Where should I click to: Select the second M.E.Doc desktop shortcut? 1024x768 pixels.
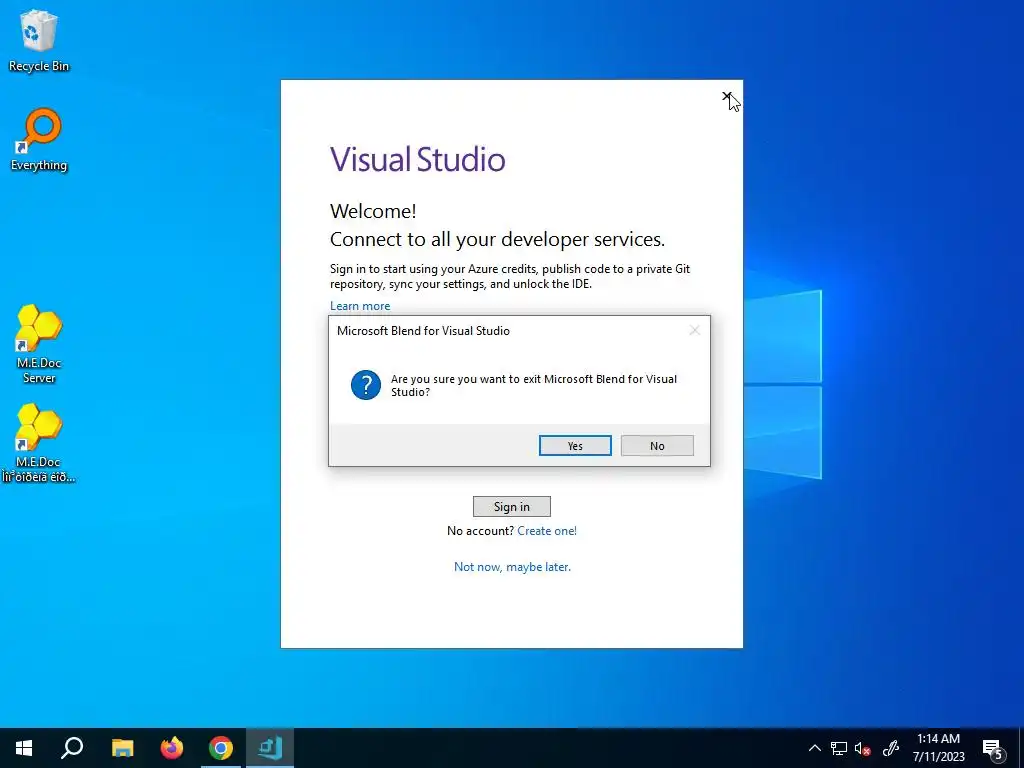point(39,443)
